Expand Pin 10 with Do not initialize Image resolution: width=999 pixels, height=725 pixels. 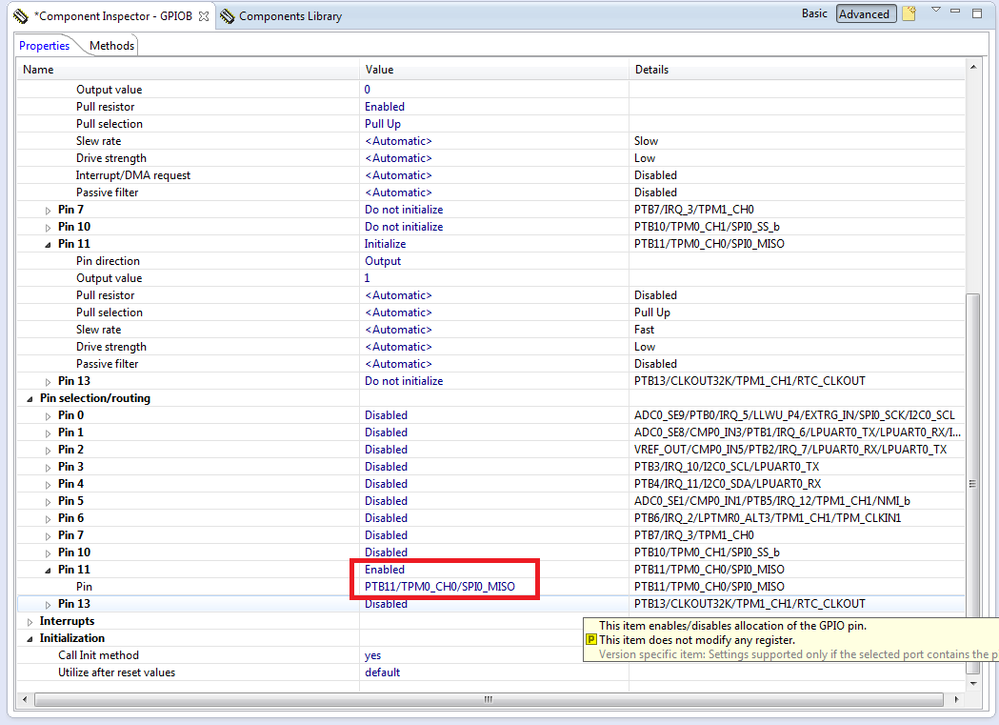pos(48,227)
